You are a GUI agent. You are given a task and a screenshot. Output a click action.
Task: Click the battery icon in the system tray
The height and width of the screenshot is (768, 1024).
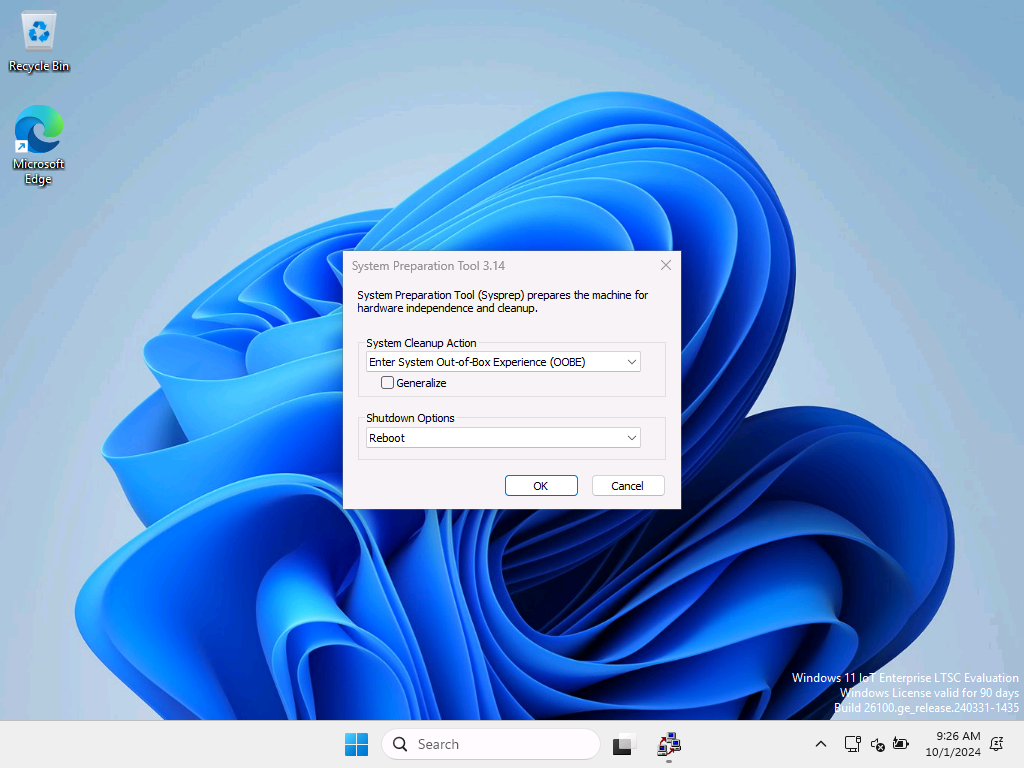pyautogui.click(x=901, y=745)
